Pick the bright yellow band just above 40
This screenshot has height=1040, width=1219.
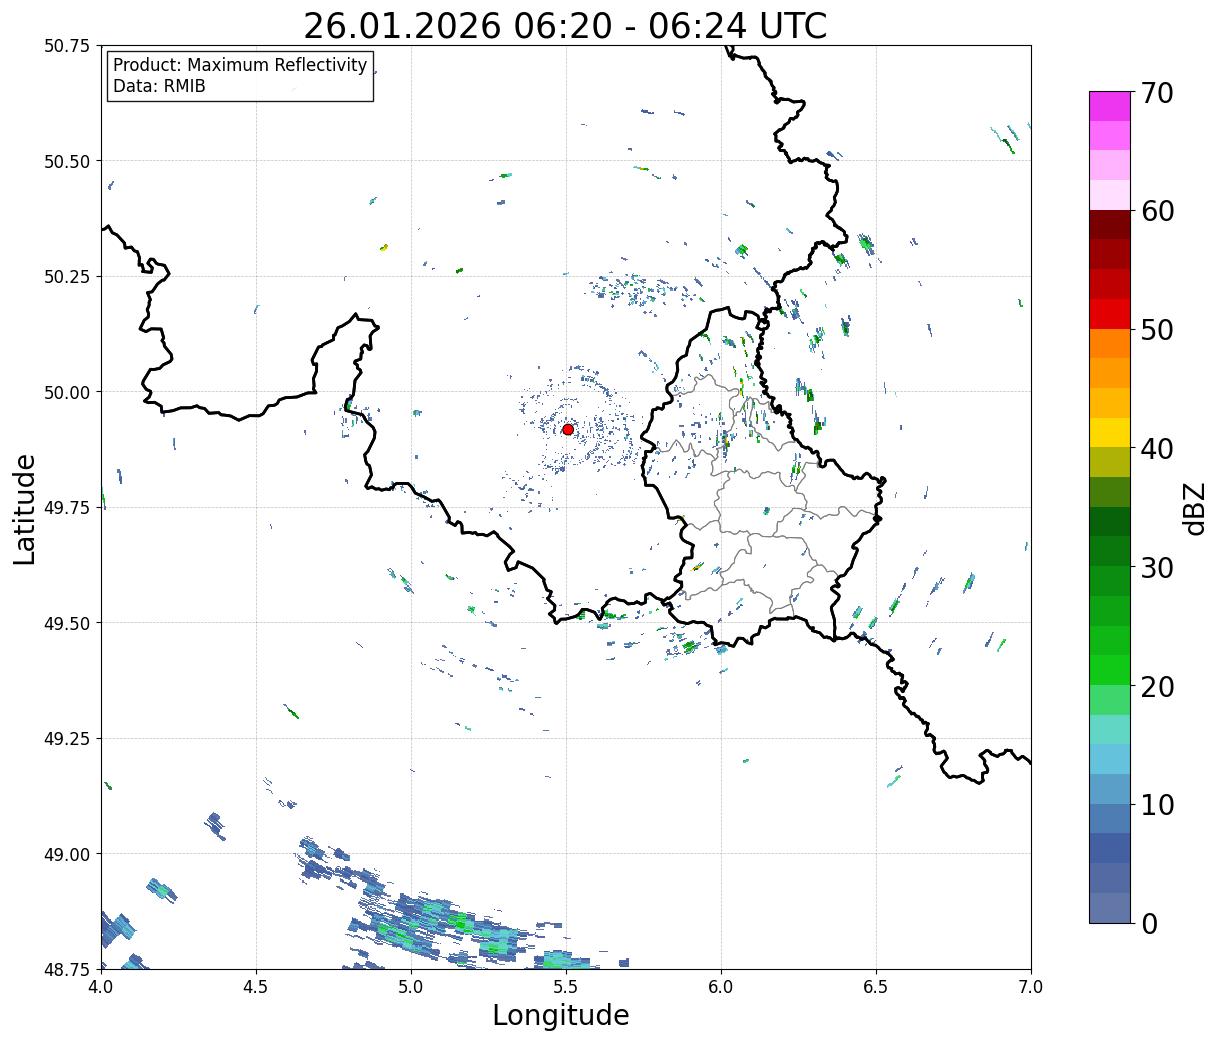tap(1110, 433)
